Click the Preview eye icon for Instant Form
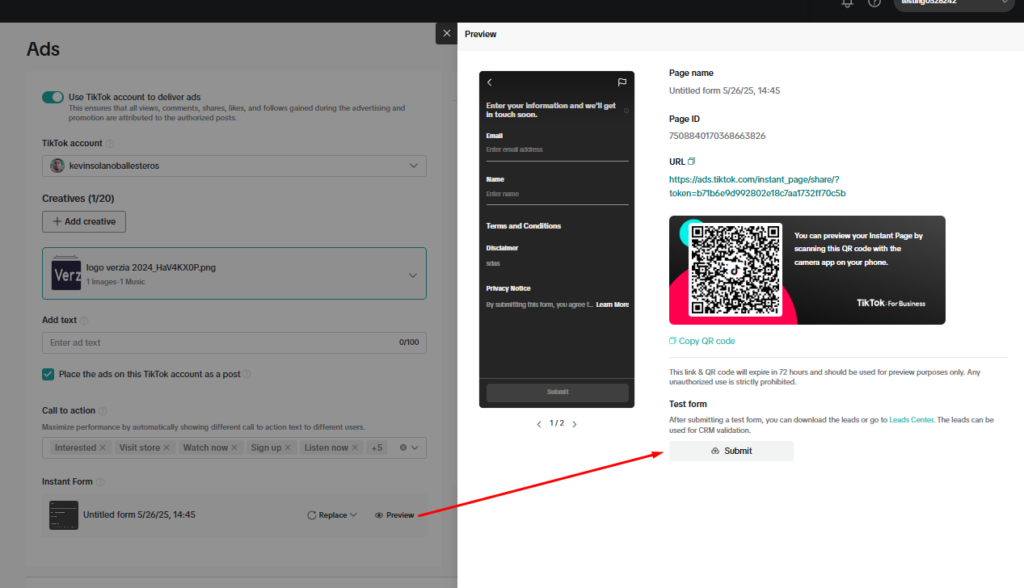This screenshot has width=1024, height=588. click(380, 515)
